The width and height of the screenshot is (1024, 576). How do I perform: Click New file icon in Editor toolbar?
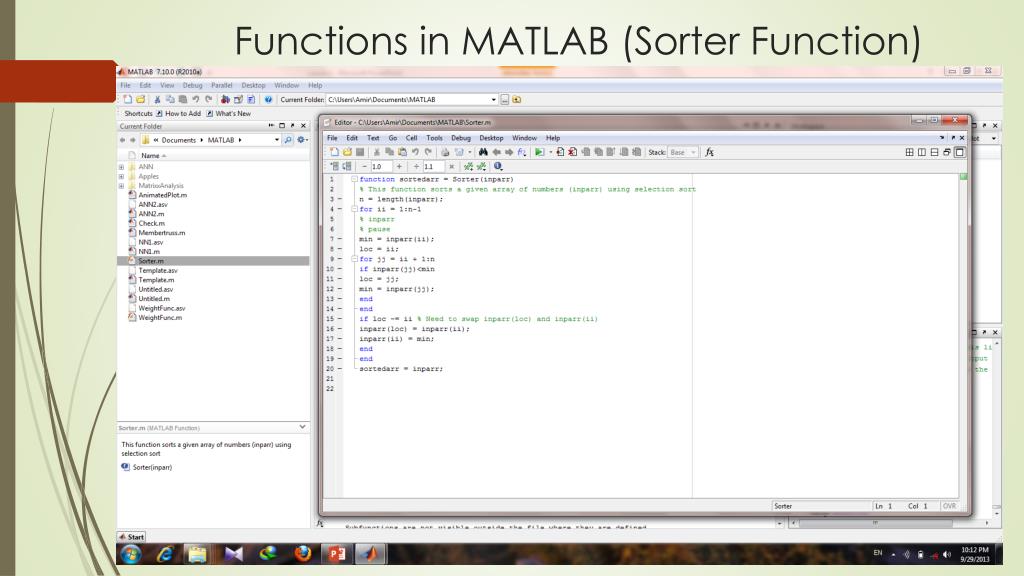(334, 152)
